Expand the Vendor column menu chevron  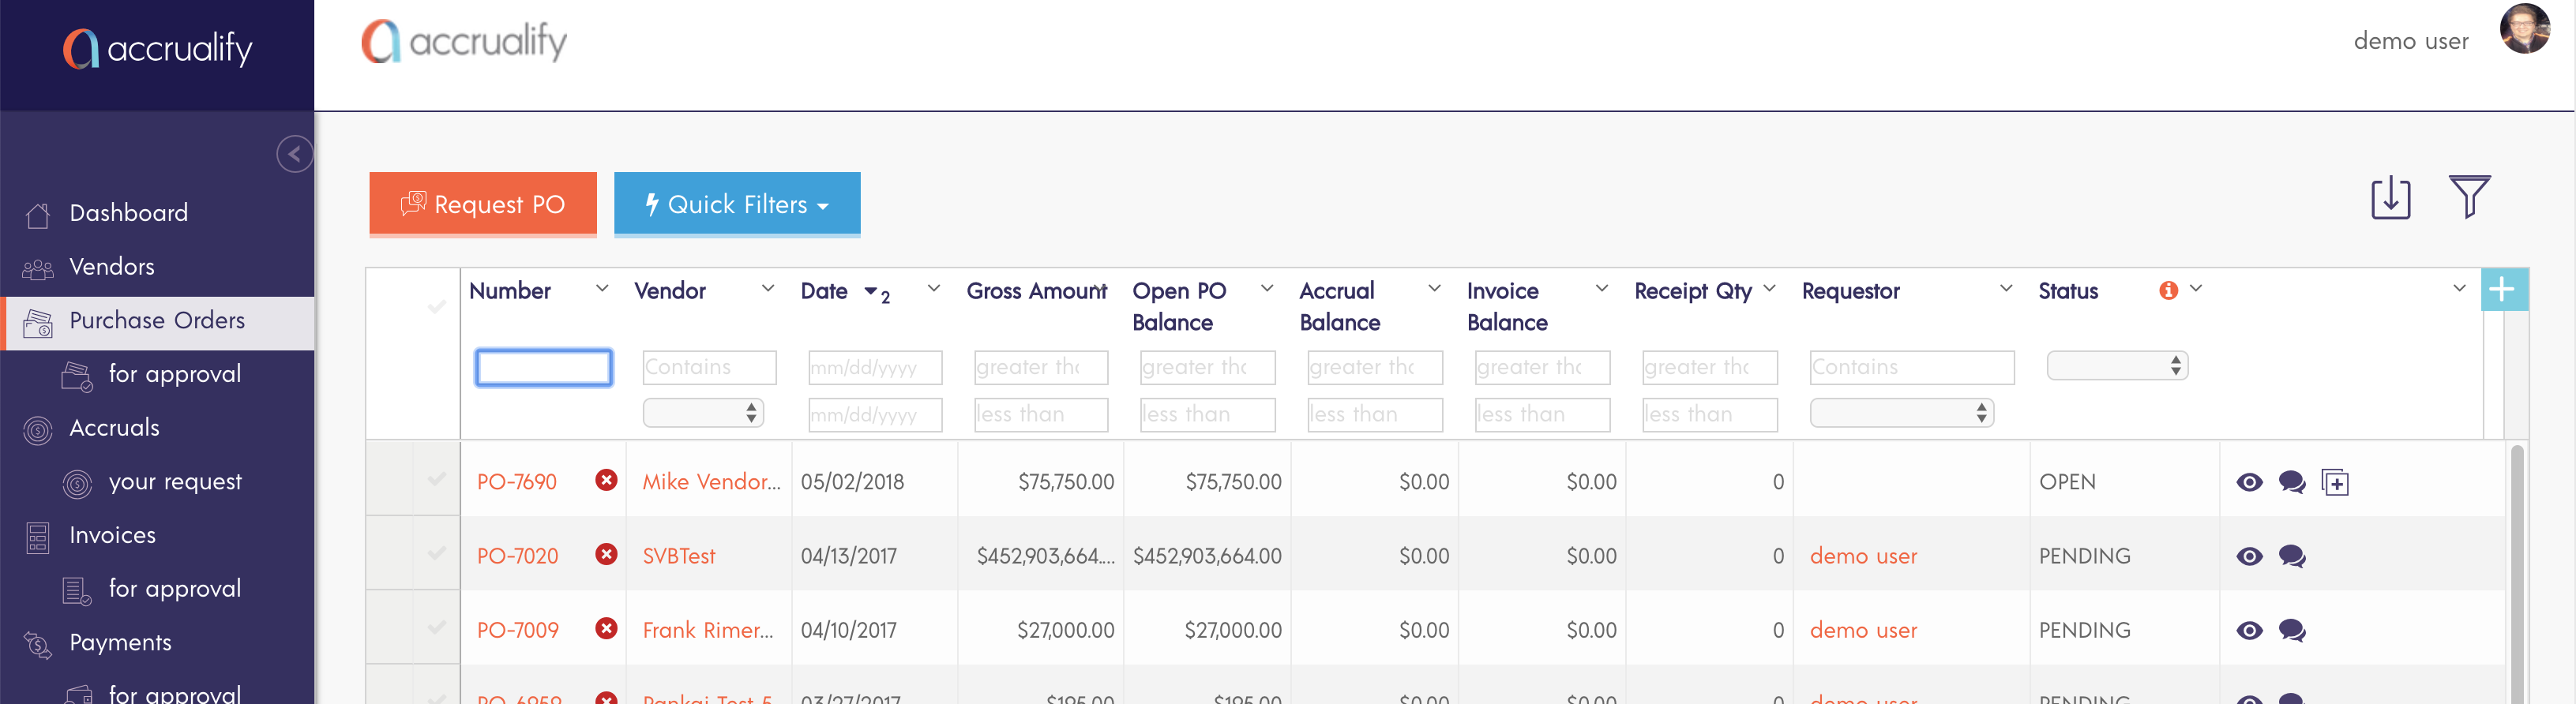768,289
